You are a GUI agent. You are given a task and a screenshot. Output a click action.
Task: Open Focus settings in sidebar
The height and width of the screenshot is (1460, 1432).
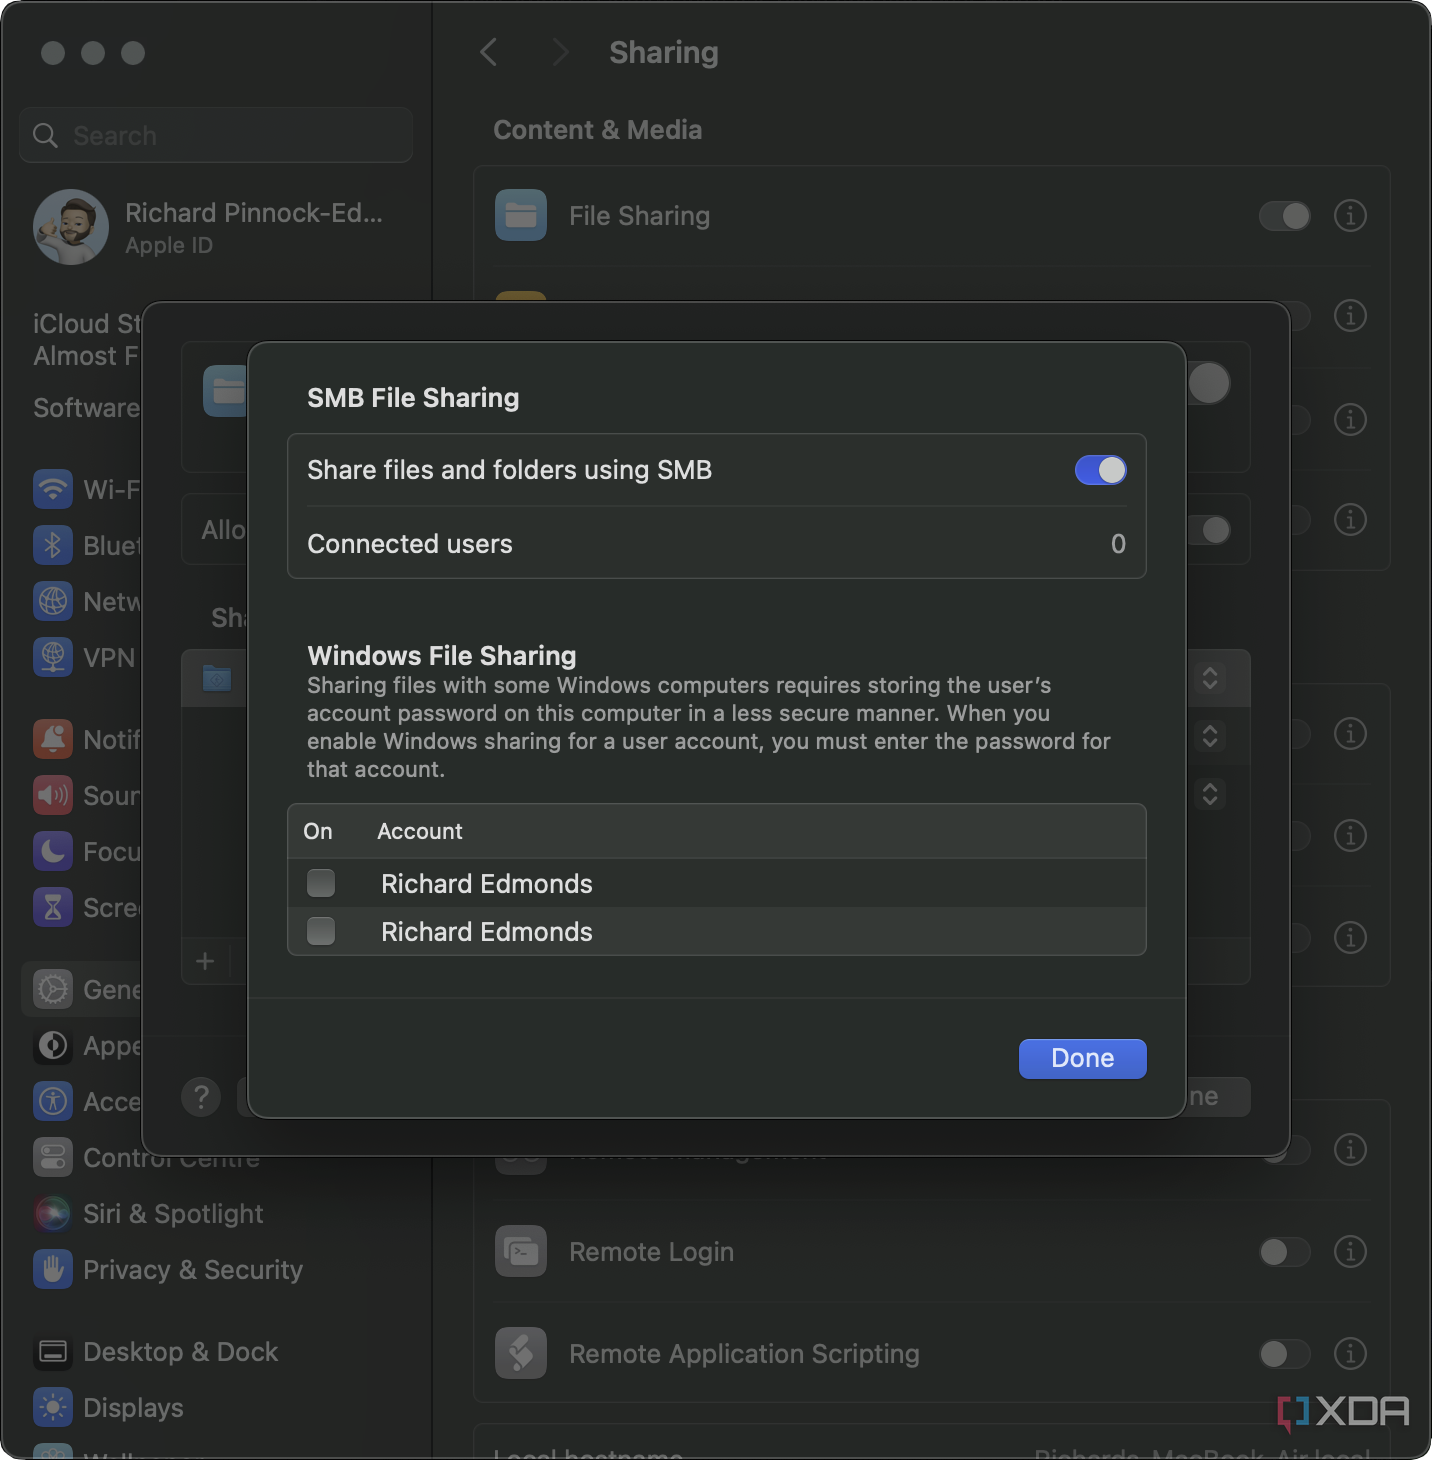(x=84, y=851)
